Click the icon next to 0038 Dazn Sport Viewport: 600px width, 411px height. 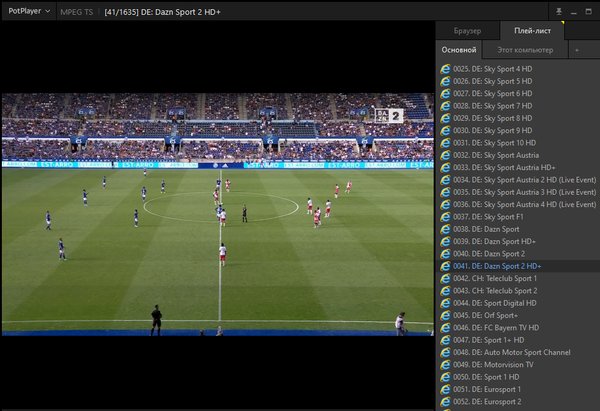(x=445, y=229)
